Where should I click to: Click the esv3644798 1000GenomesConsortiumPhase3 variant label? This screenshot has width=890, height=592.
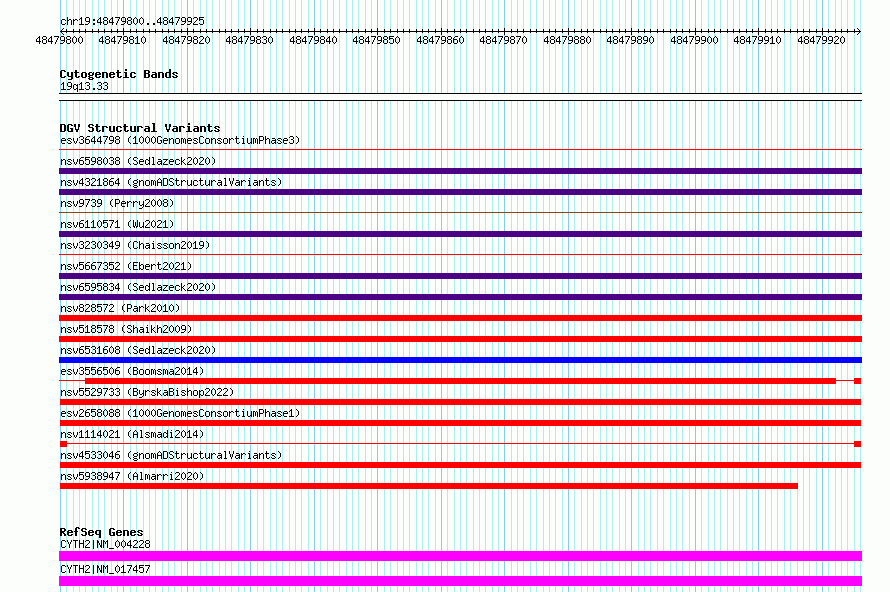(180, 140)
